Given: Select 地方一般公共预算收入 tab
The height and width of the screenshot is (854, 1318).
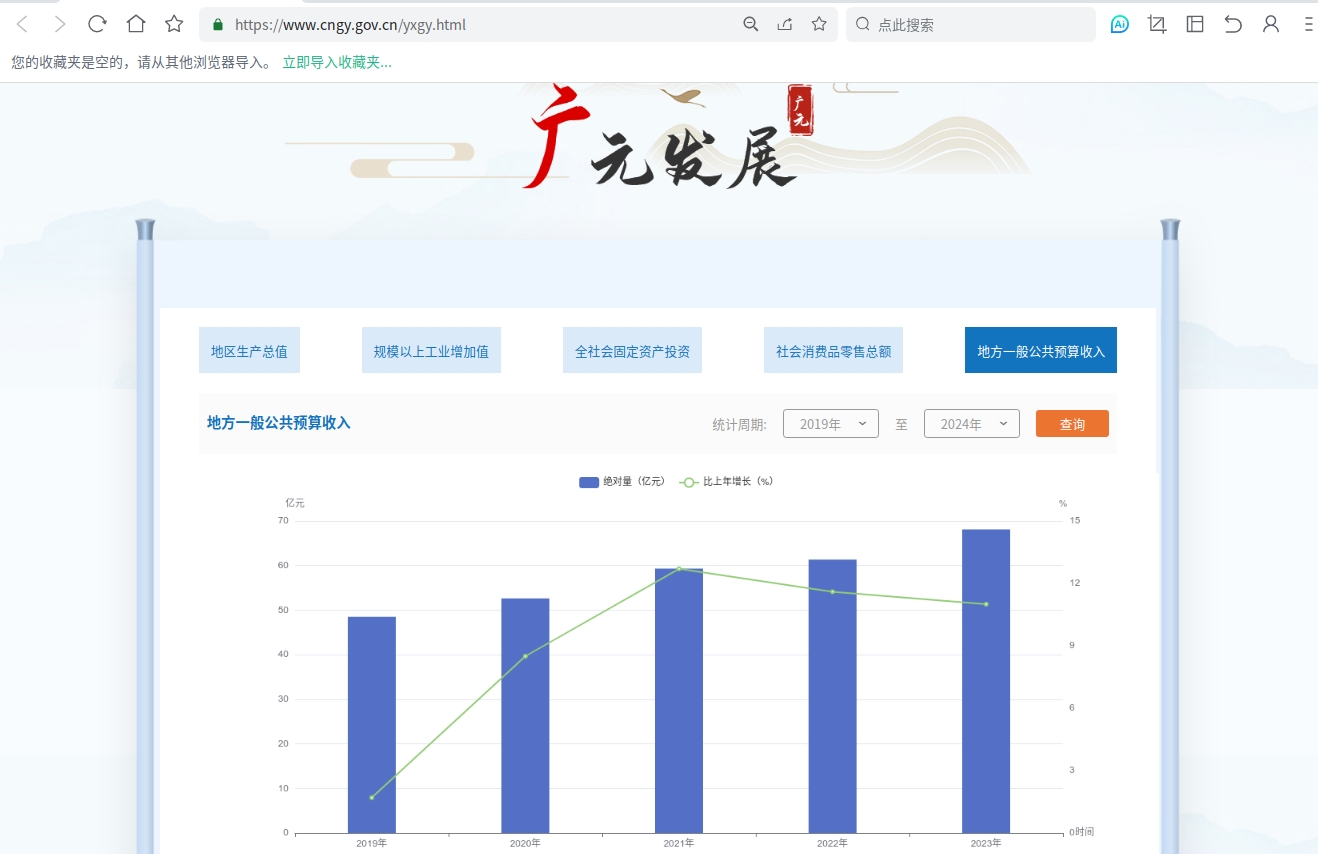Looking at the screenshot, I should pos(1041,351).
